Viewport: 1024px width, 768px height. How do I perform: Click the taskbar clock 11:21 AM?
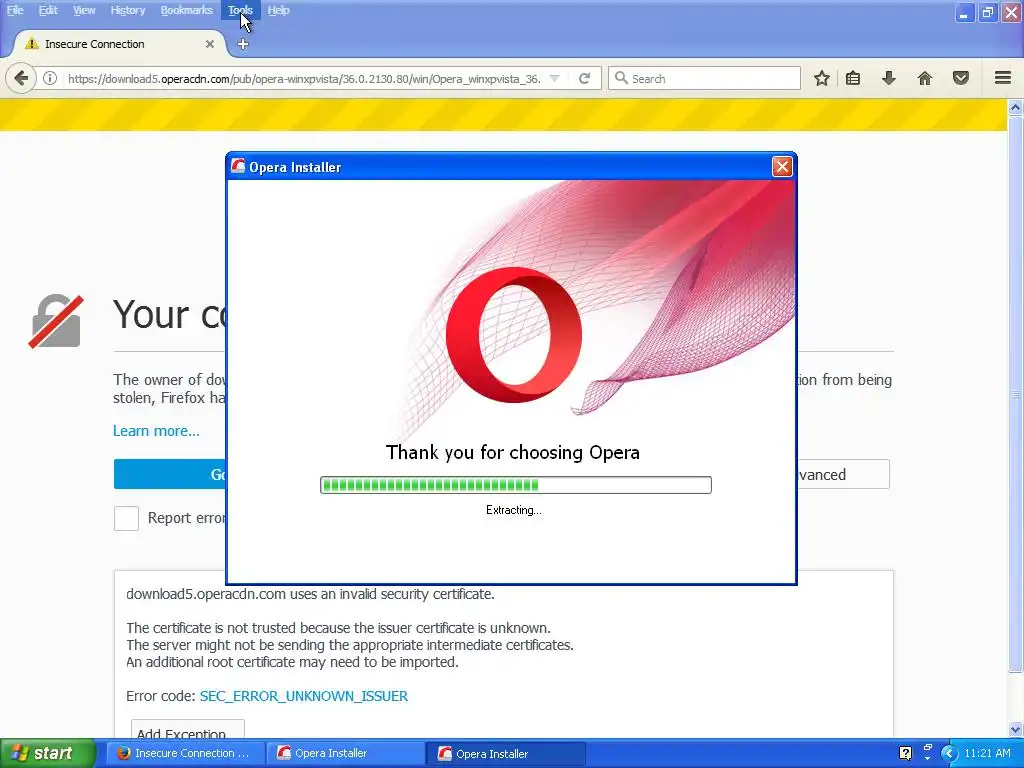tap(987, 753)
